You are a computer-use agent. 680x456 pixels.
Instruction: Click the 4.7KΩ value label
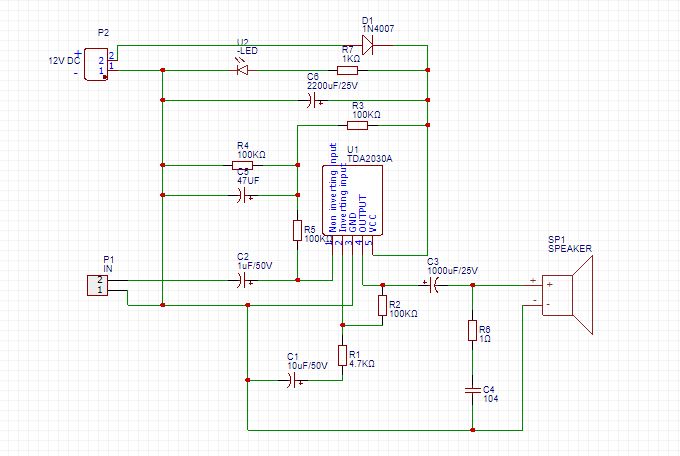point(362,364)
